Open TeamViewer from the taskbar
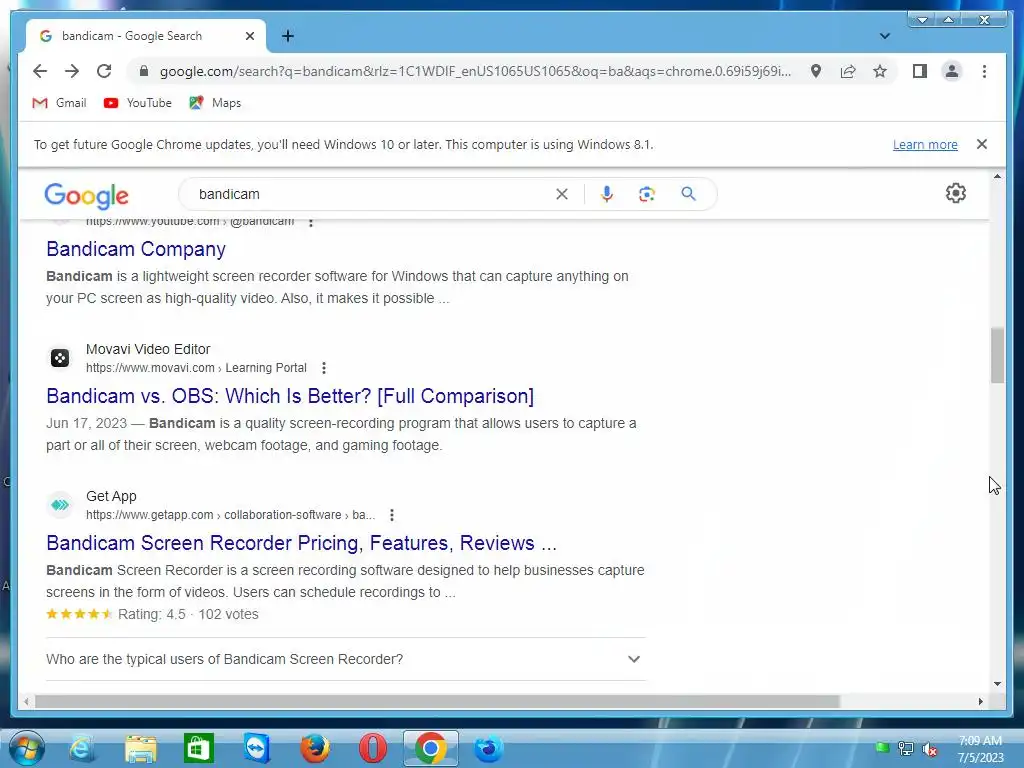This screenshot has height=768, width=1024. point(257,748)
